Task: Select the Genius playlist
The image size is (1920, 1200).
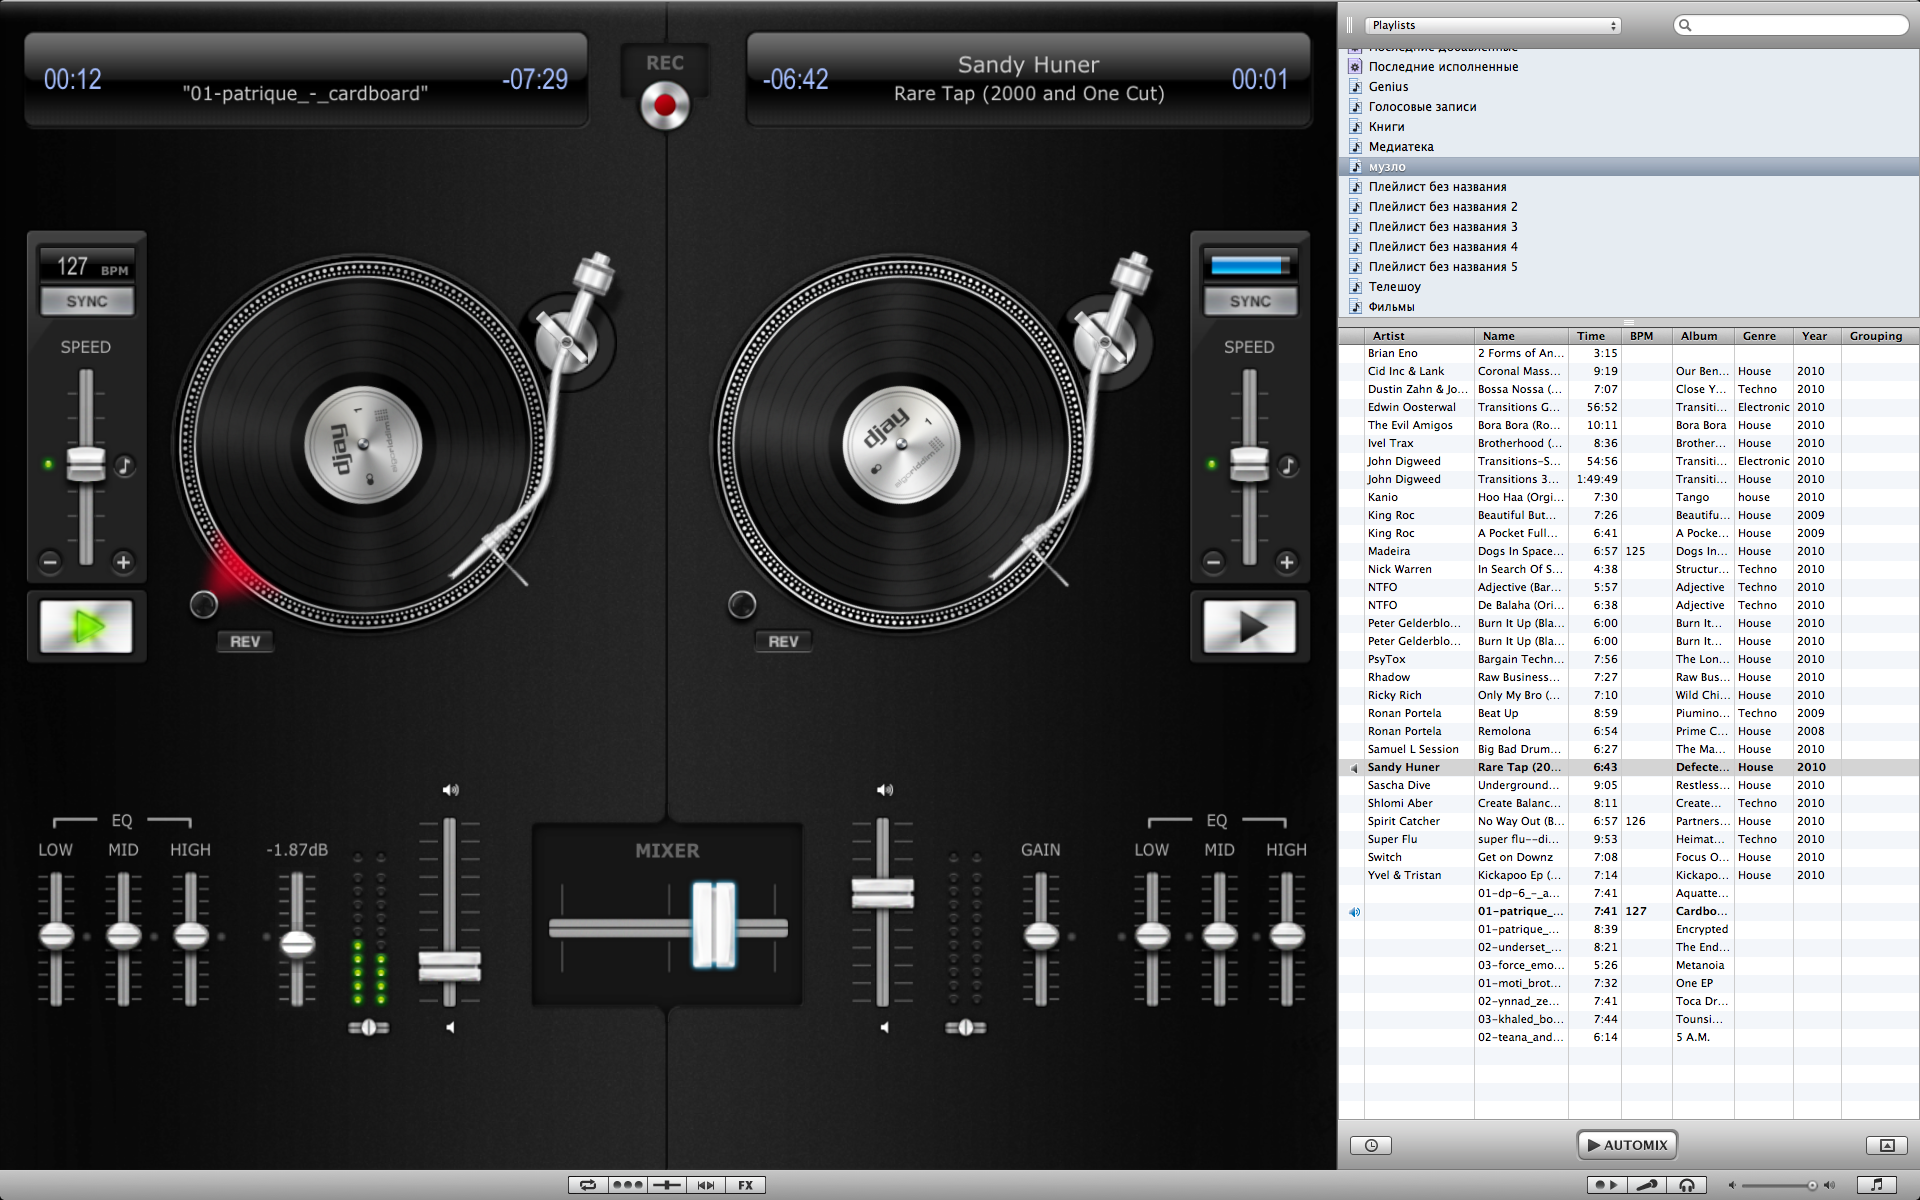Action: click(1629, 87)
